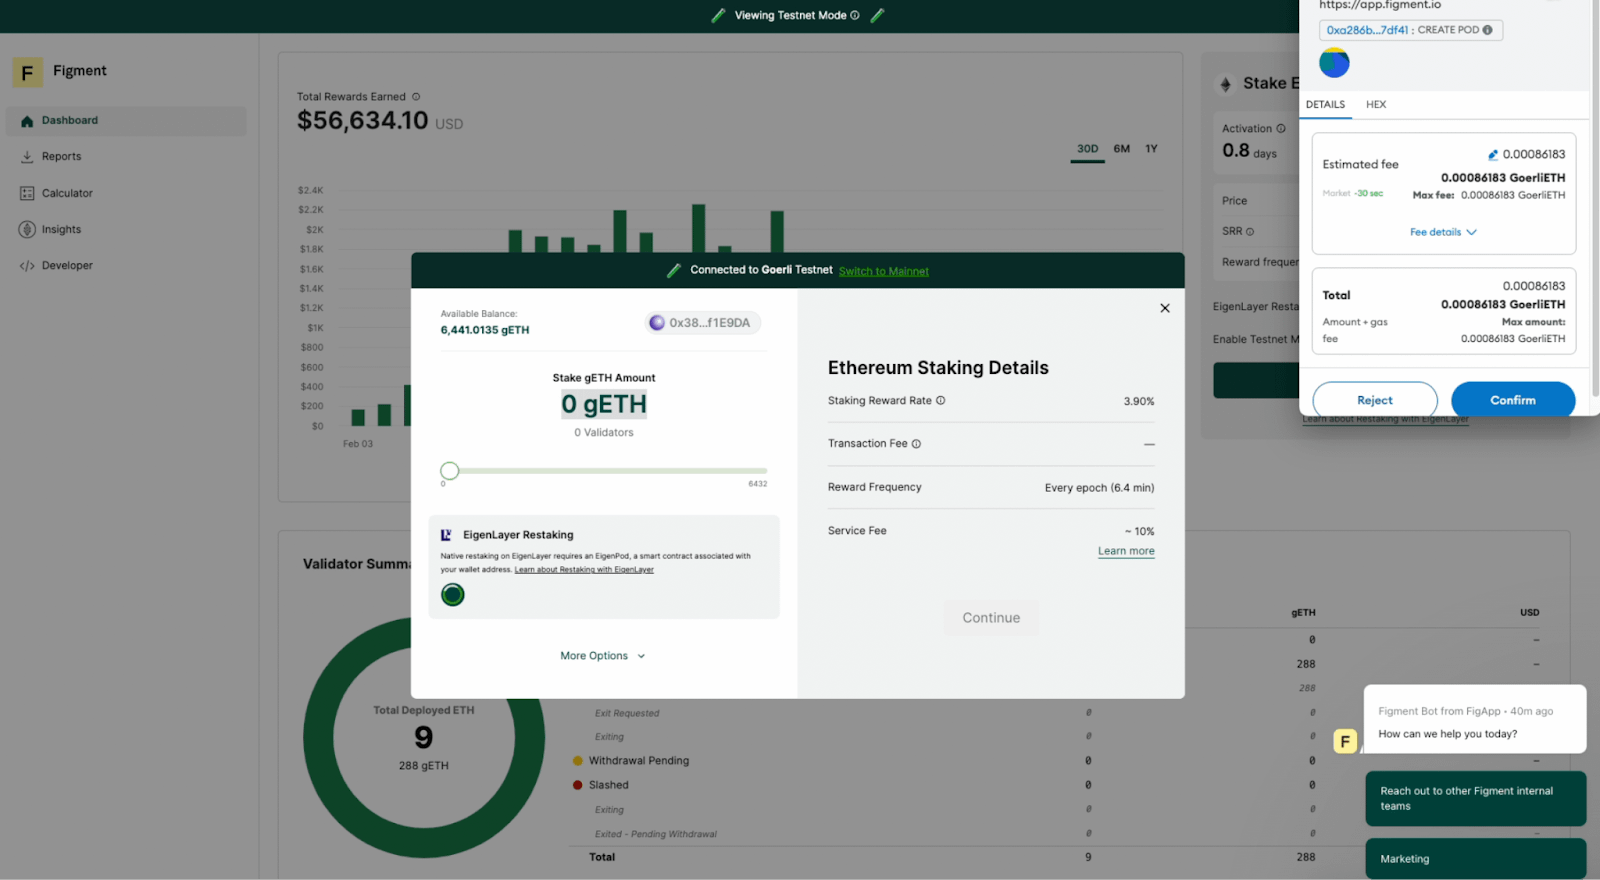1600x880 pixels.
Task: Click the stake gETH amount slider handle
Action: pyautogui.click(x=450, y=471)
